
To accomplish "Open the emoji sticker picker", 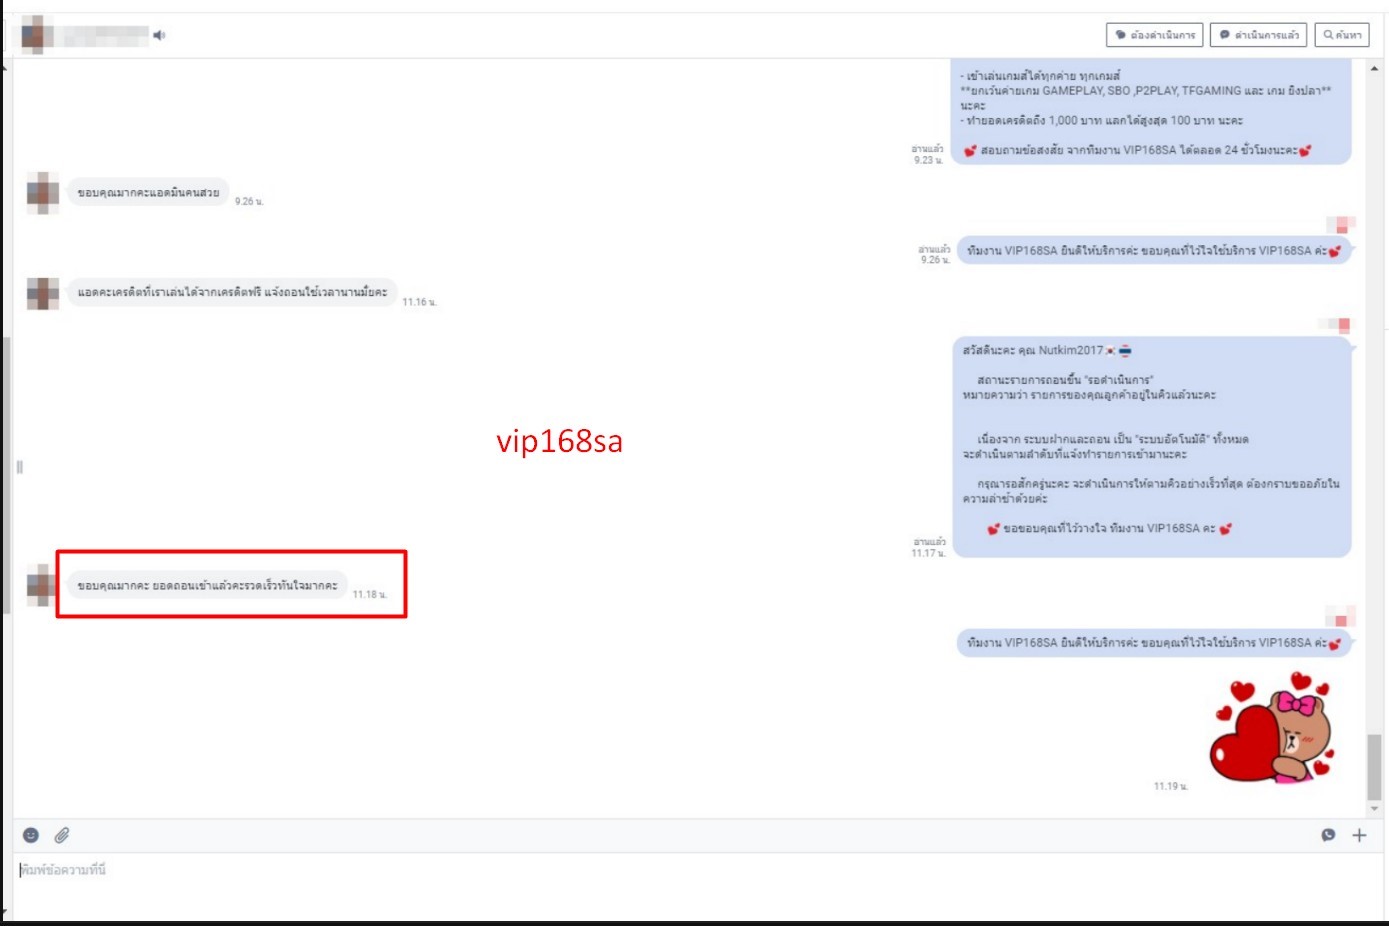I will coord(31,835).
